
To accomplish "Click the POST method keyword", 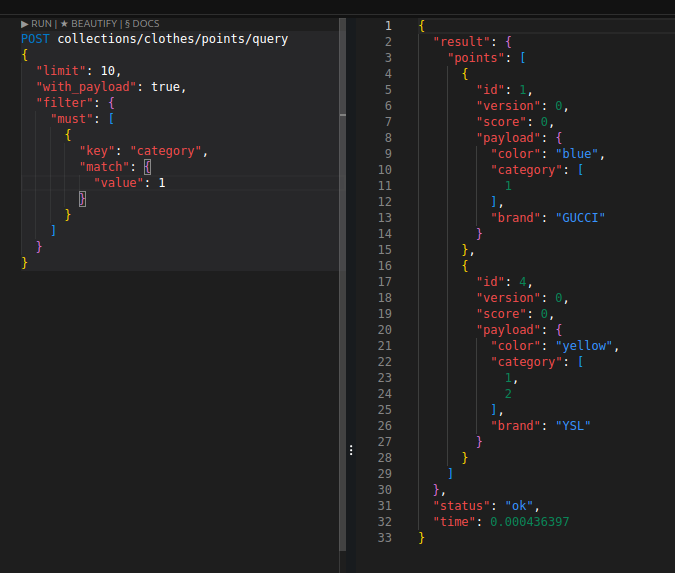I will tap(36, 39).
